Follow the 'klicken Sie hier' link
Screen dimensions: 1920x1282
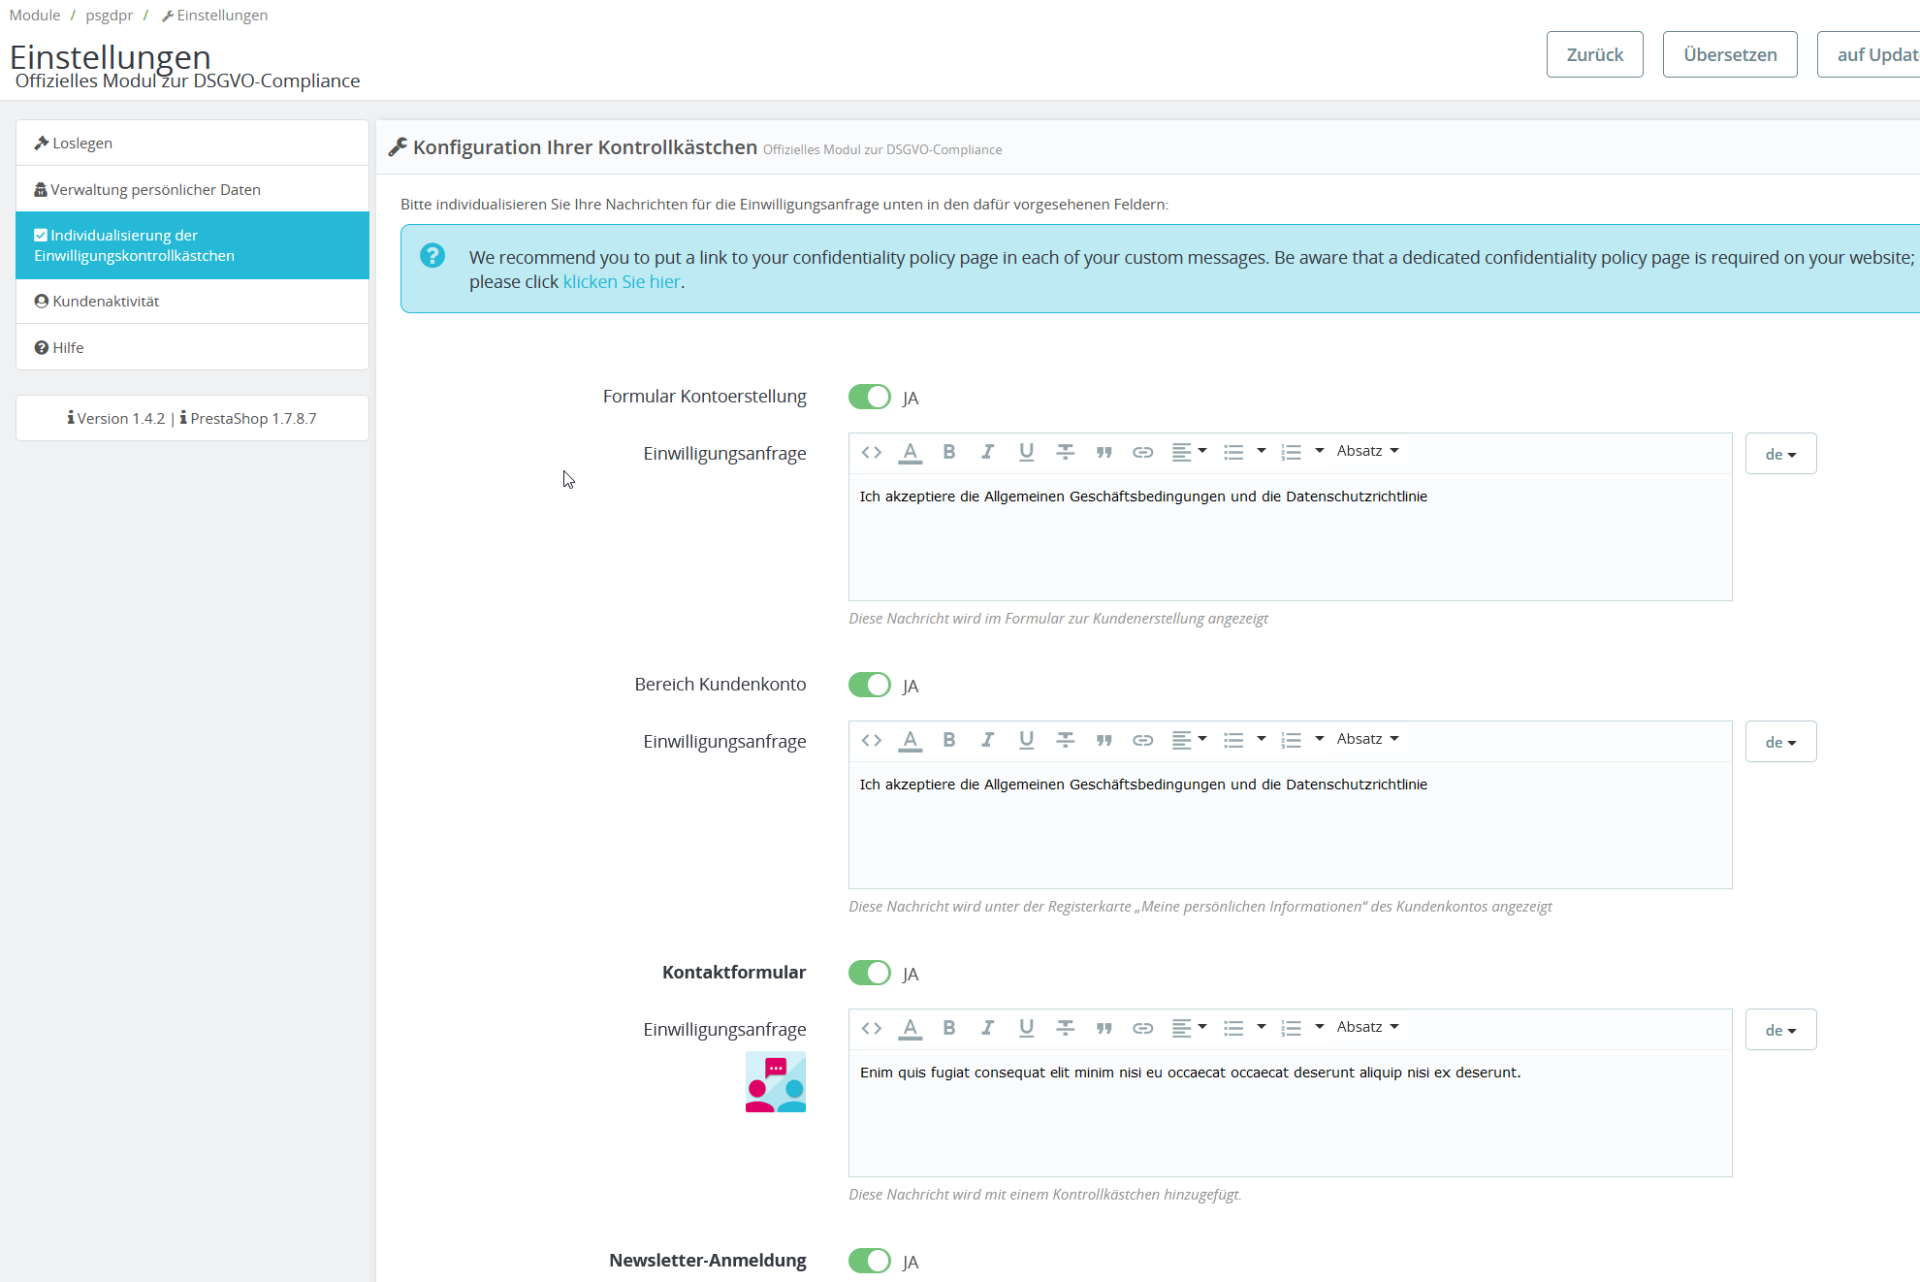click(621, 282)
